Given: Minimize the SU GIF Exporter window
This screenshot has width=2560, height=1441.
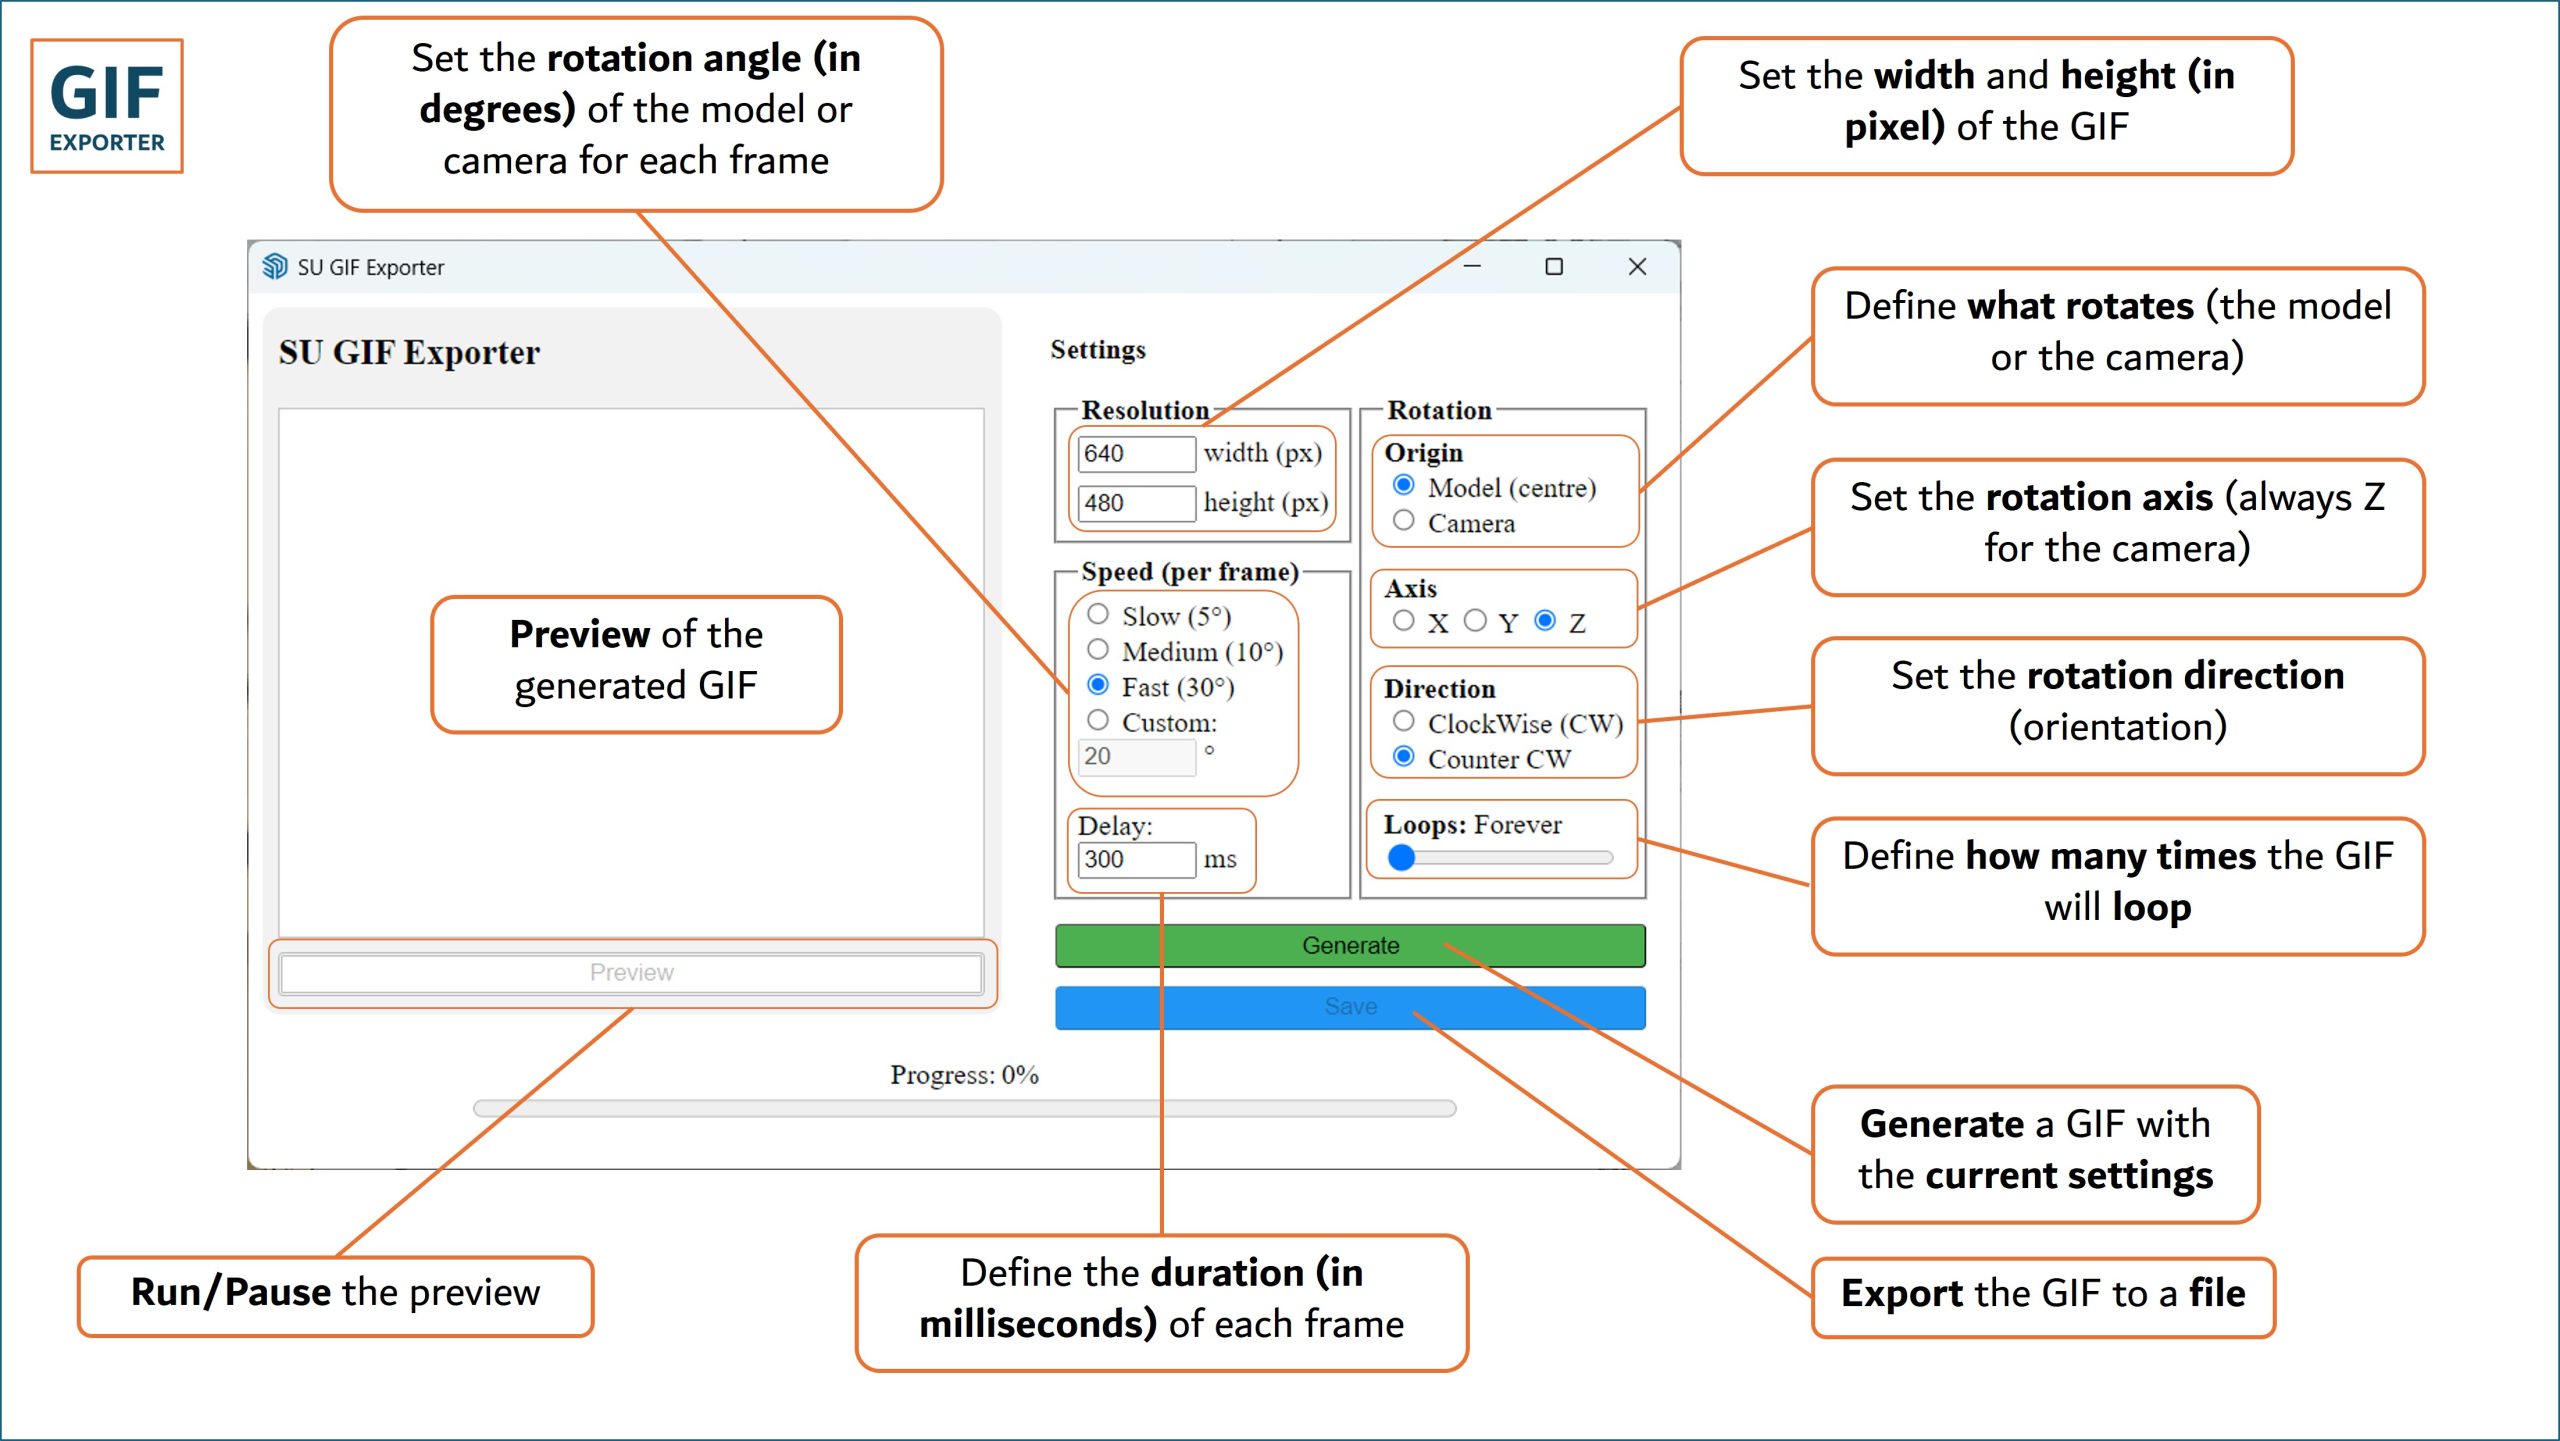Looking at the screenshot, I should click(1472, 267).
